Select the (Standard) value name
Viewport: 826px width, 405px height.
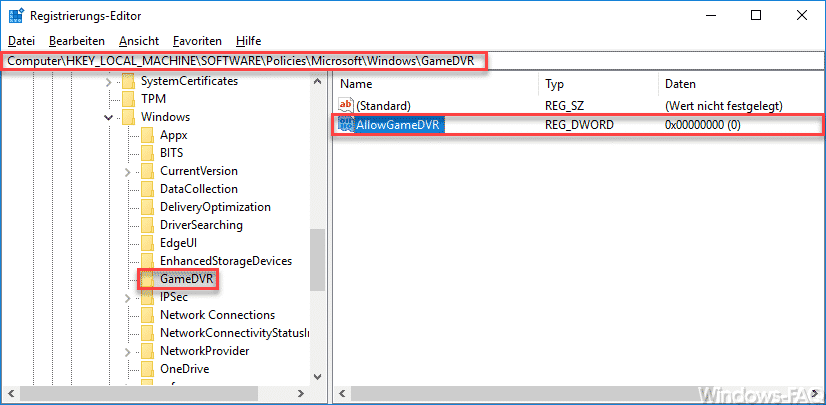[x=383, y=106]
